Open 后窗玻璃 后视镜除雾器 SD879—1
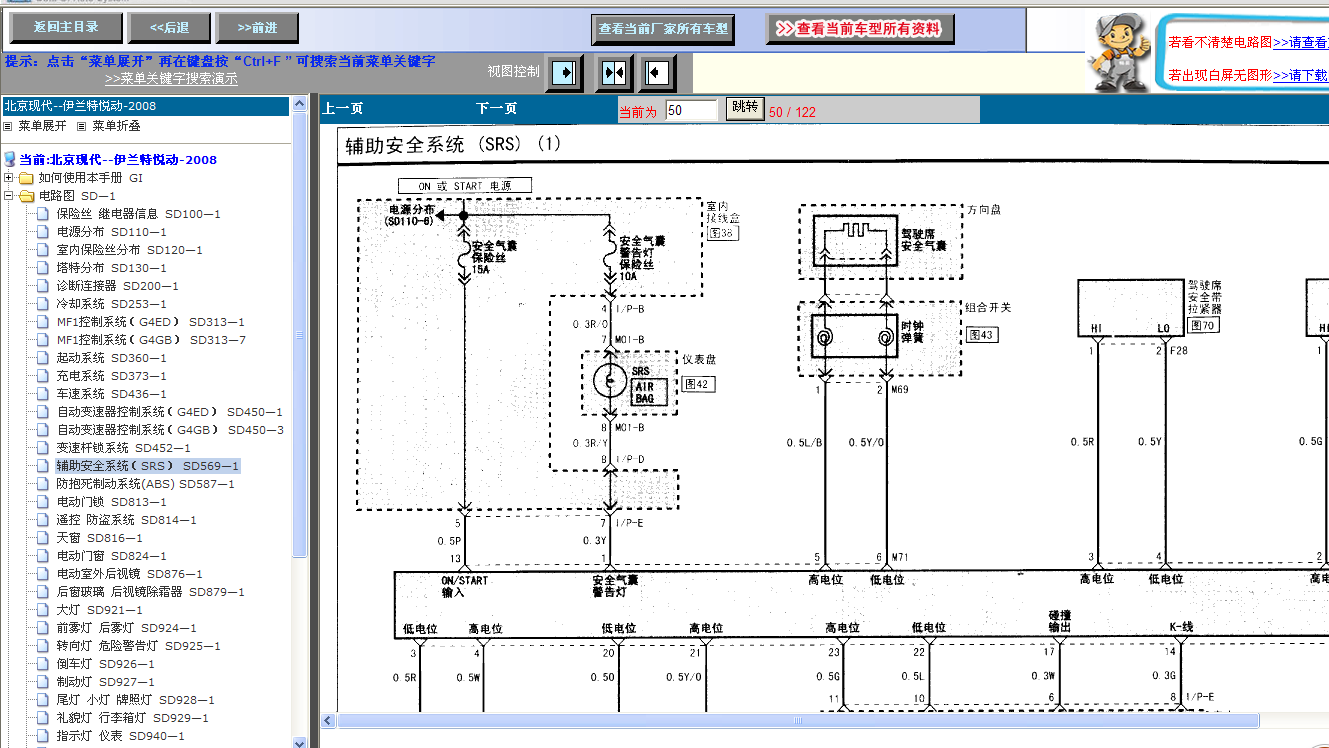The width and height of the screenshot is (1329, 748). pos(151,592)
